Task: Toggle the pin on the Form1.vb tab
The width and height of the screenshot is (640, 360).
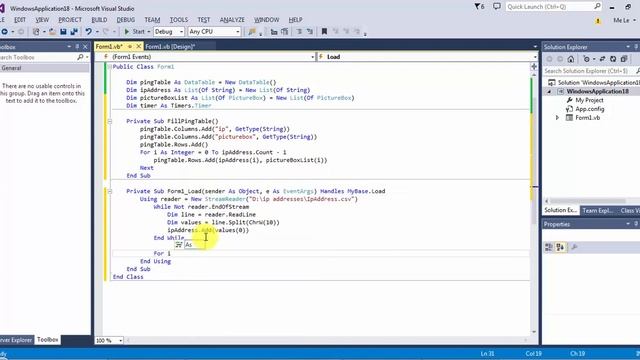Action: tap(130, 47)
